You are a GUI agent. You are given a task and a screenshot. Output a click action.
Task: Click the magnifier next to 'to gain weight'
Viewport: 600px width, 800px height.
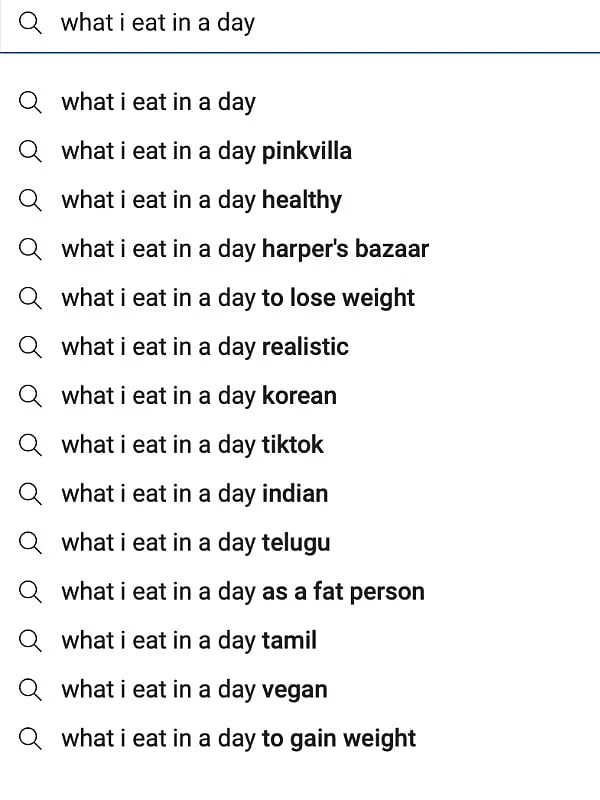coord(30,738)
